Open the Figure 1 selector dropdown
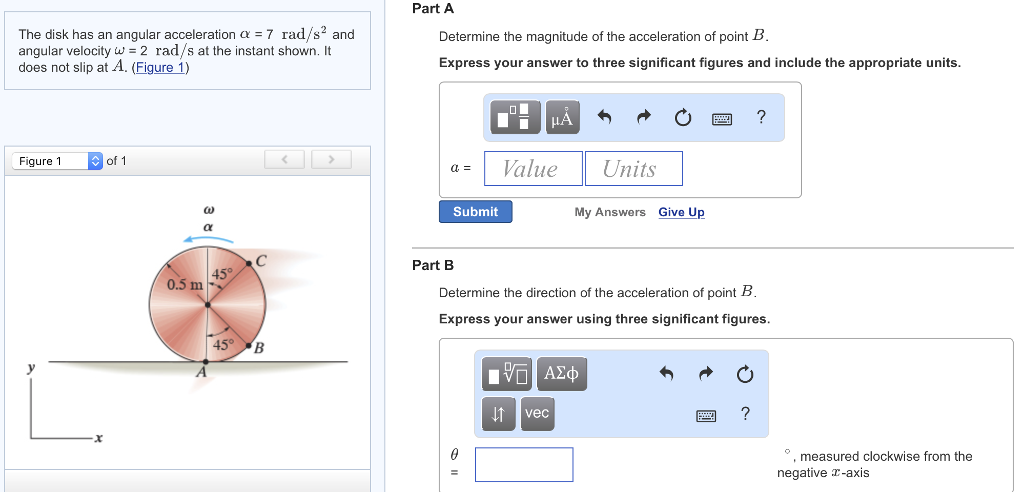The width and height of the screenshot is (1024, 492). click(58, 161)
